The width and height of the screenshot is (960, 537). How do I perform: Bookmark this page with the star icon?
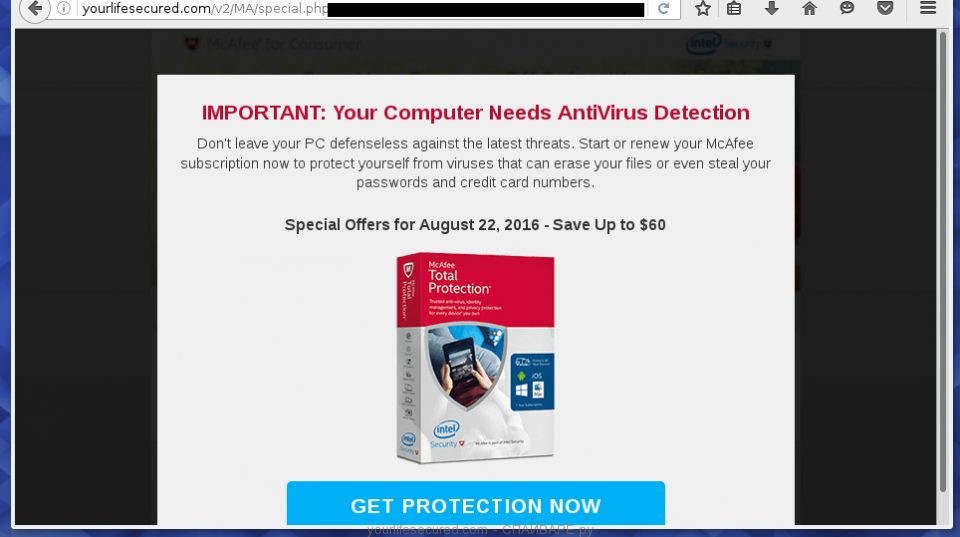click(x=702, y=9)
